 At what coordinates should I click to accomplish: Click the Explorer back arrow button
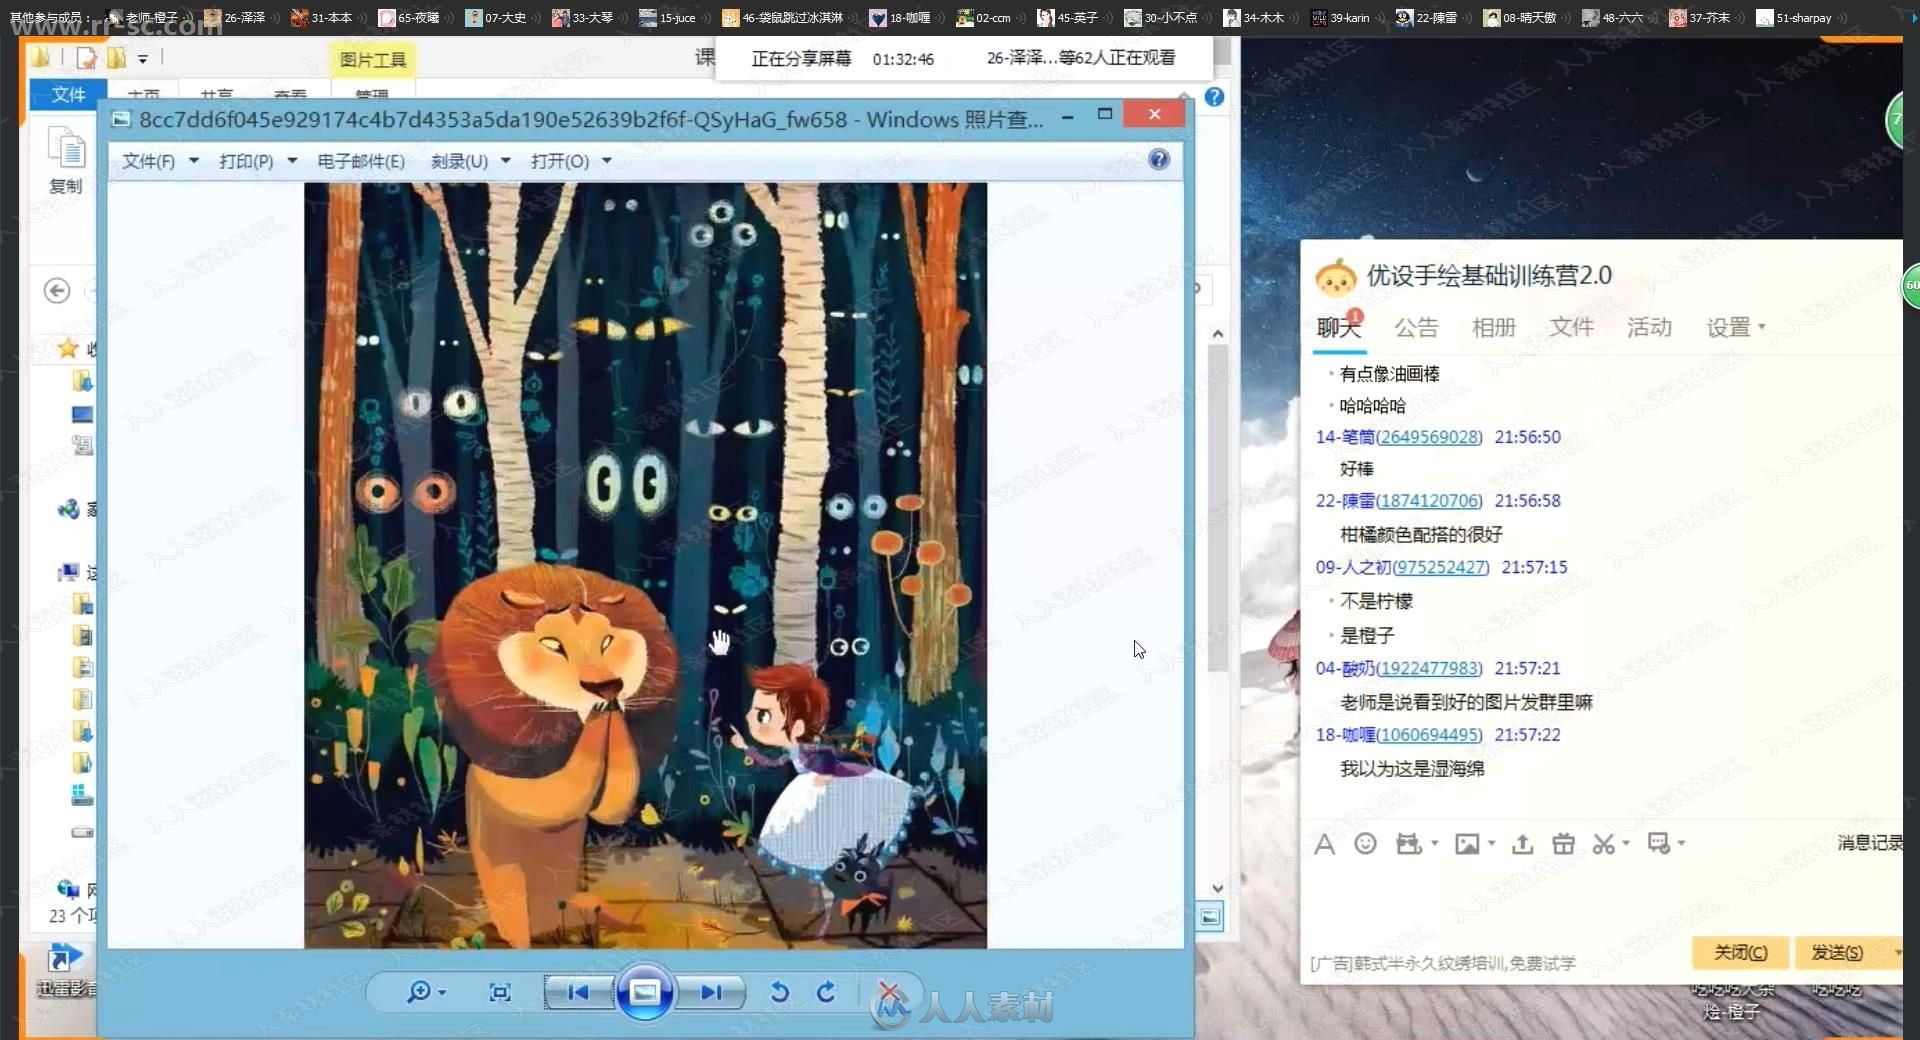pos(57,291)
